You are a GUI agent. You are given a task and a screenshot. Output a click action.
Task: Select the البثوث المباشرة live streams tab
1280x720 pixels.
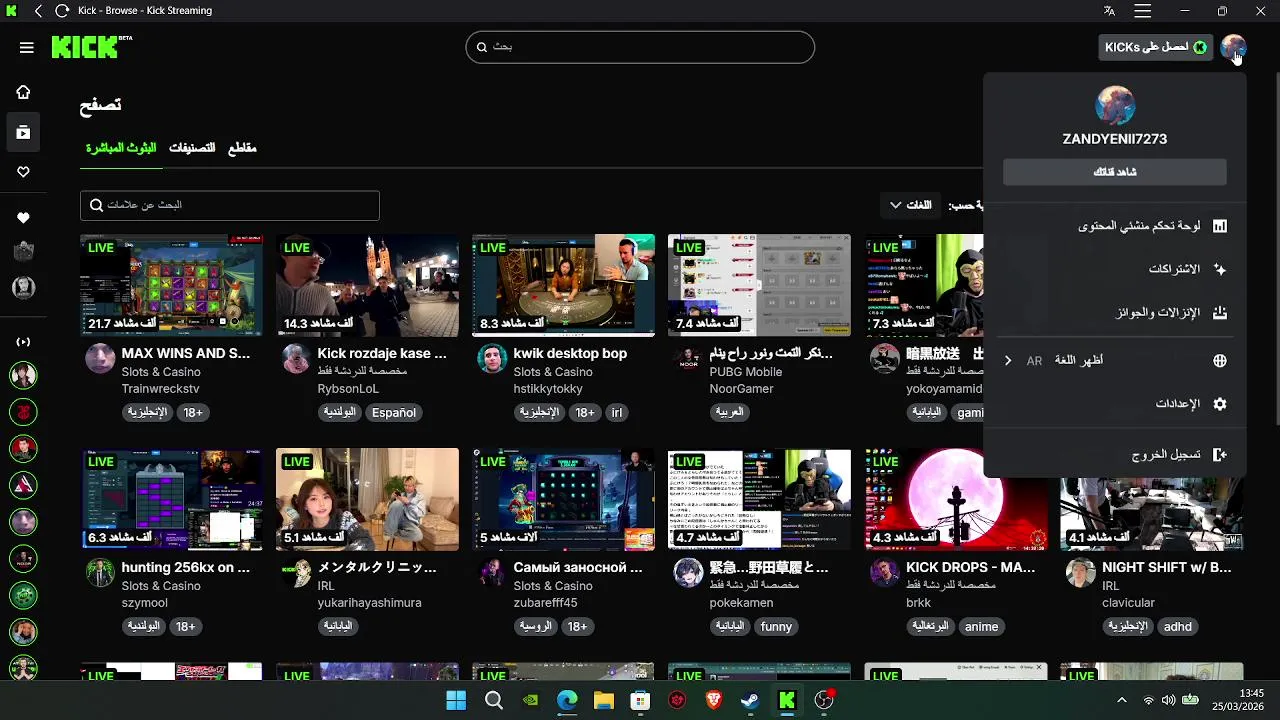point(121,148)
